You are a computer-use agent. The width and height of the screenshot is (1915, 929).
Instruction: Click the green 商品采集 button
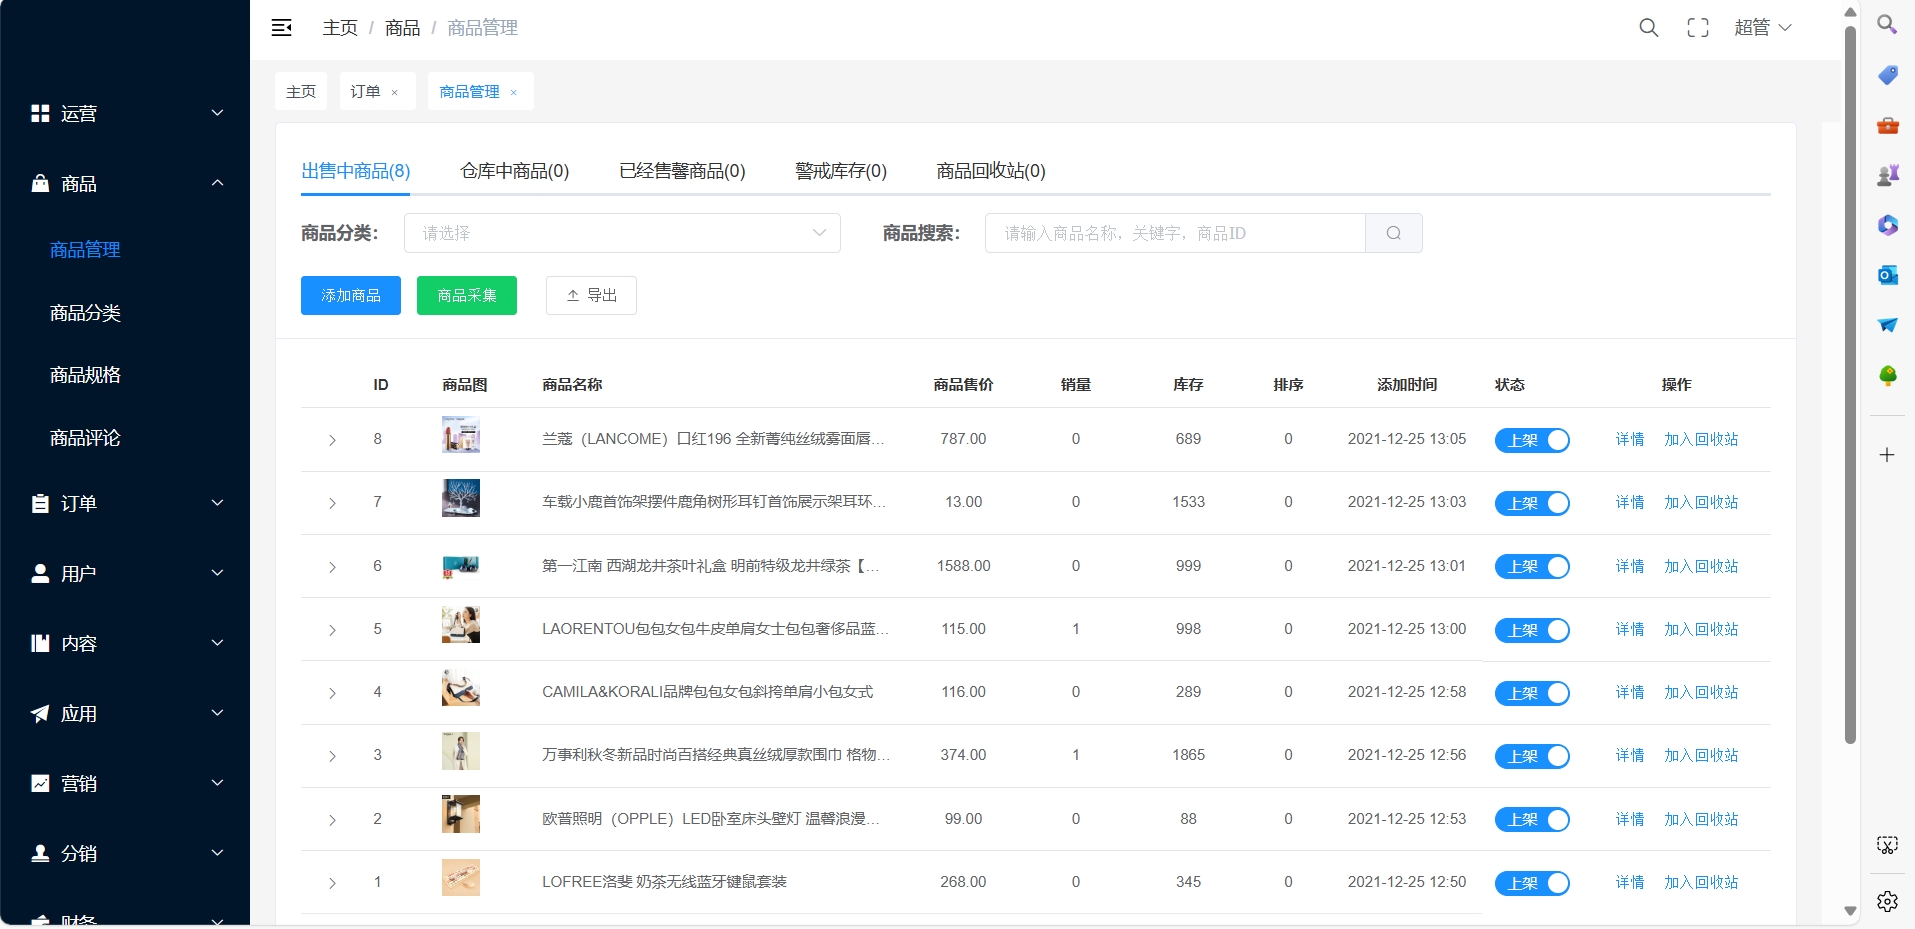click(x=467, y=295)
